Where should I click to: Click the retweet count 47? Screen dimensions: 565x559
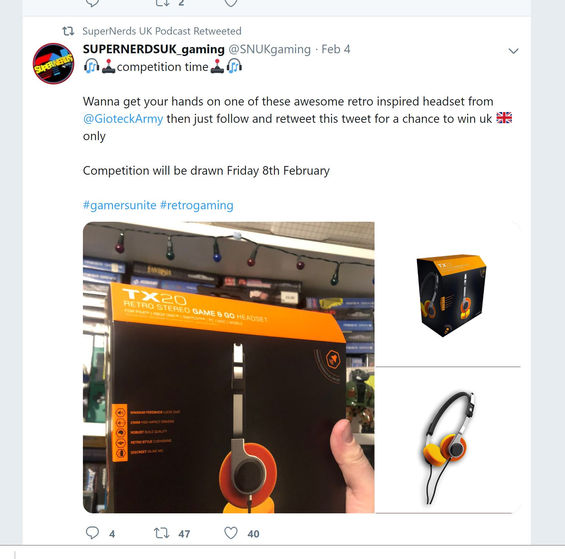click(184, 534)
